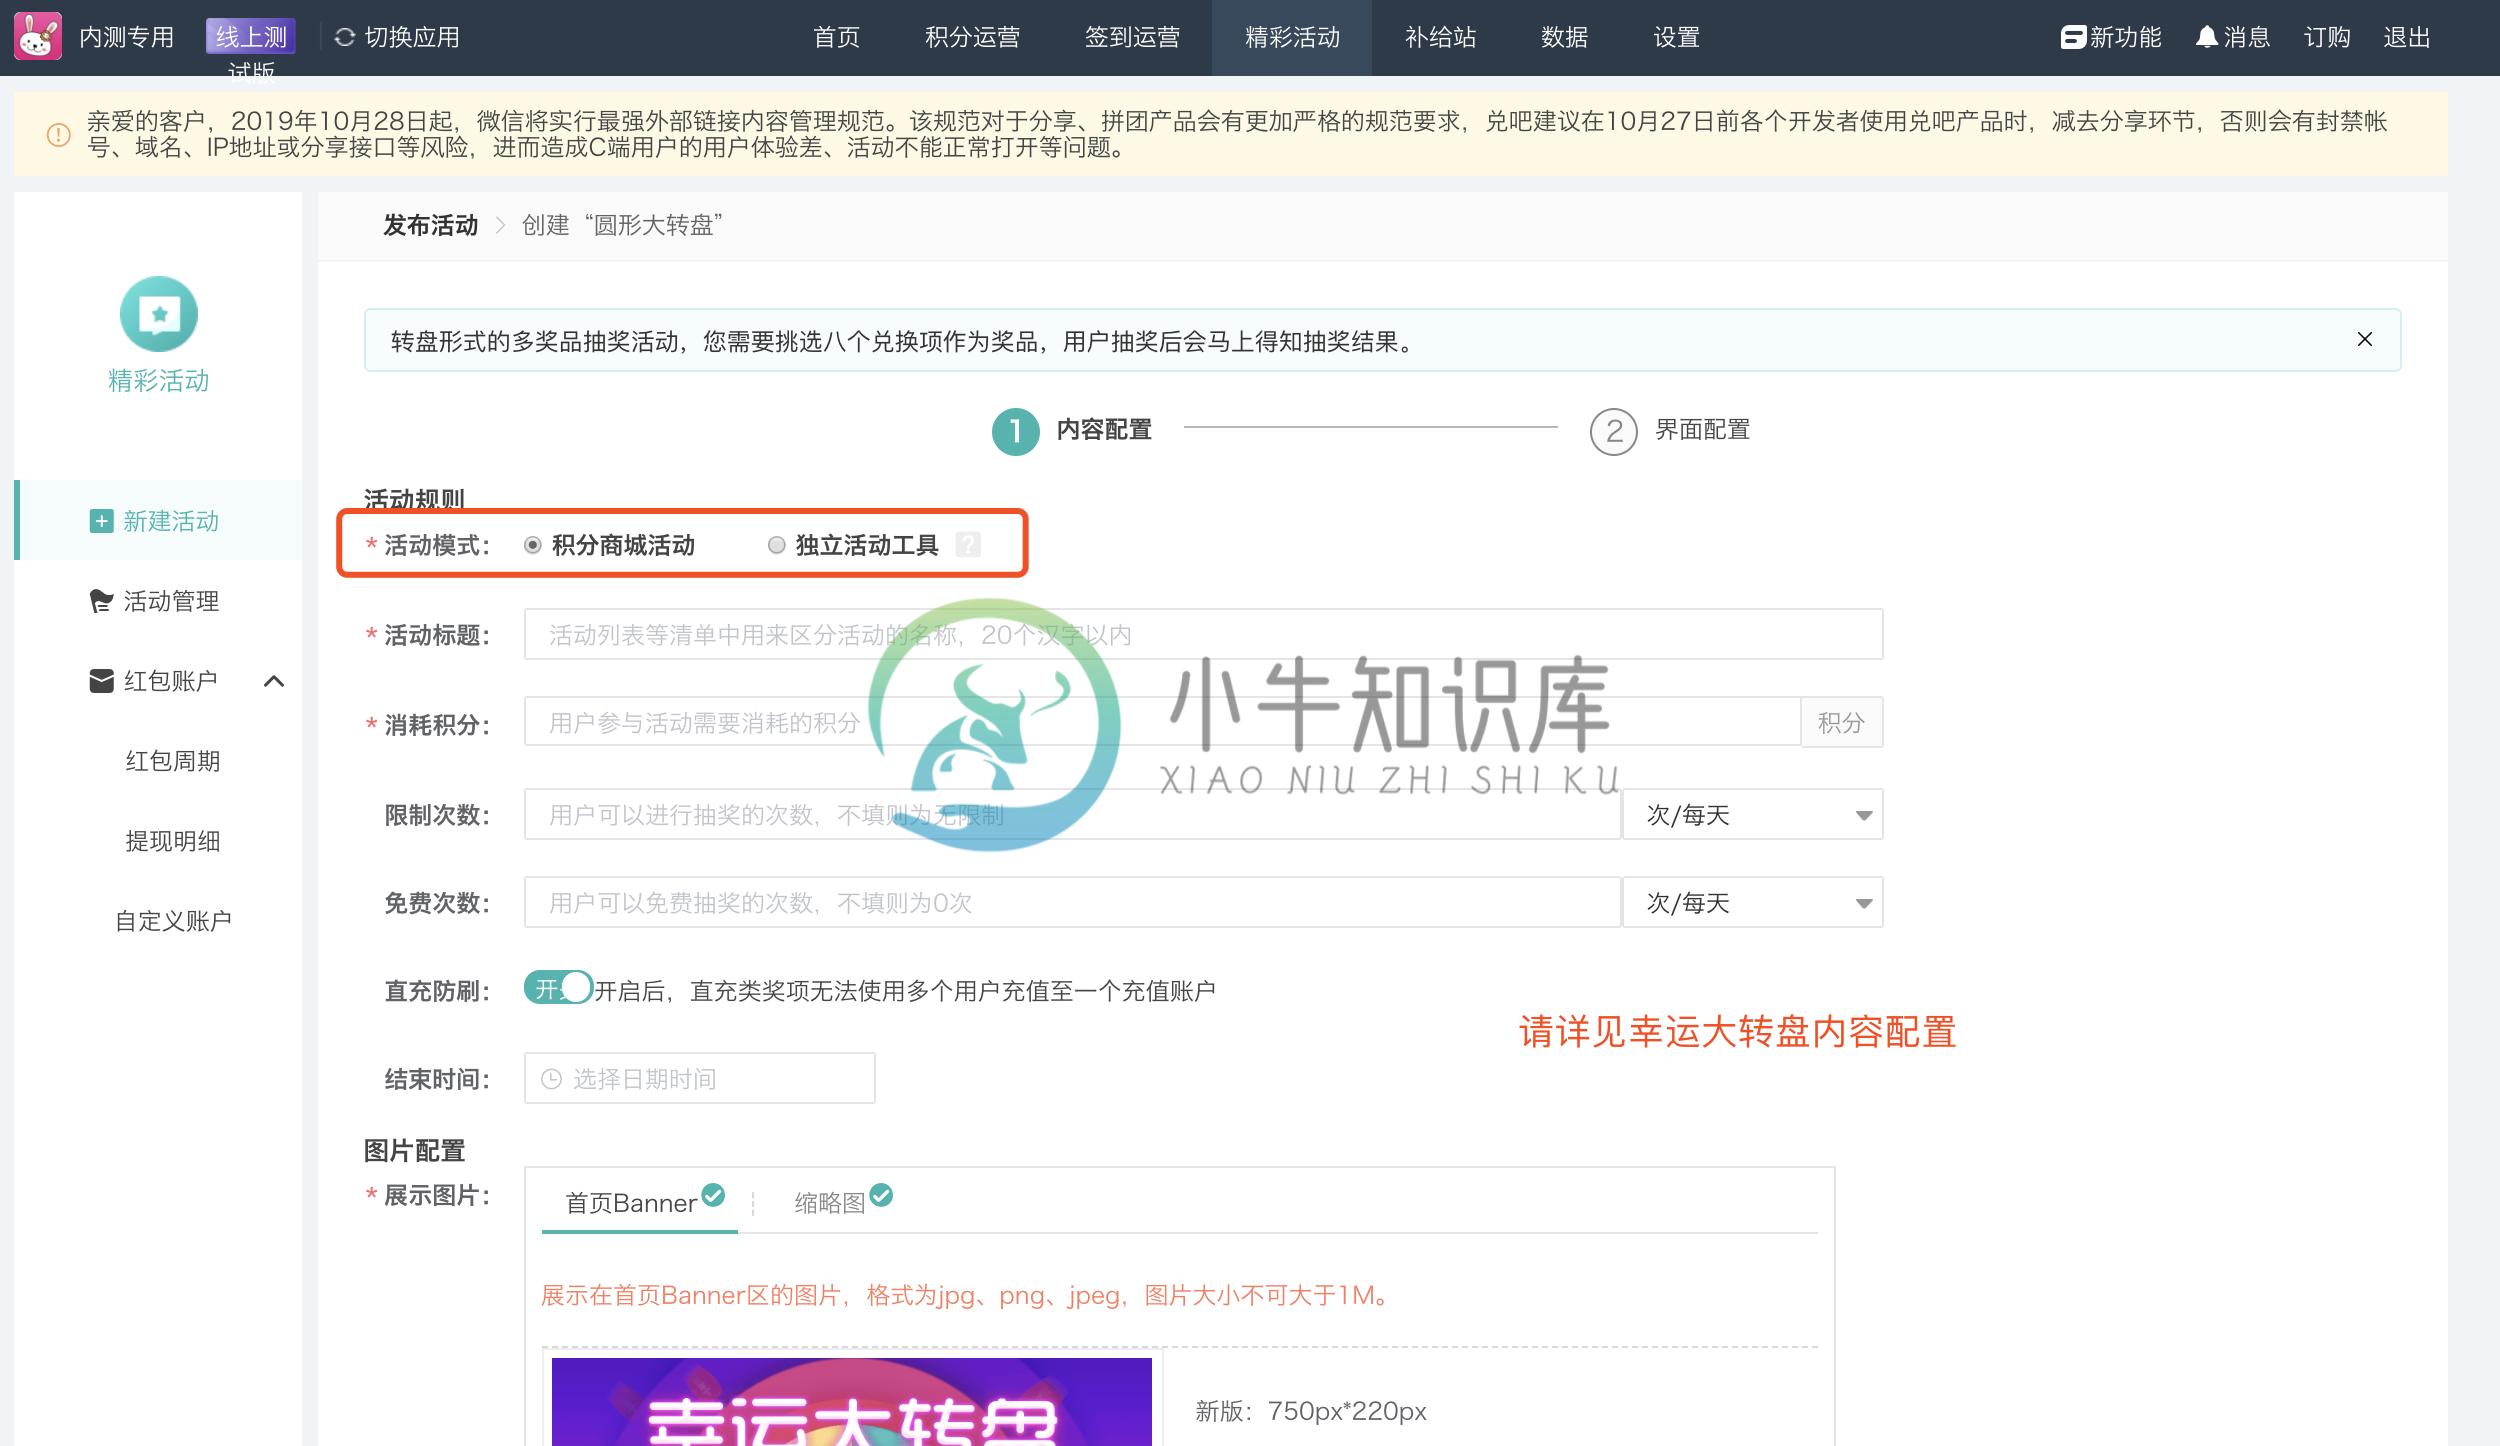This screenshot has width=2500, height=1446.
Task: Click step 2 界面配置 circle
Action: coord(1614,431)
